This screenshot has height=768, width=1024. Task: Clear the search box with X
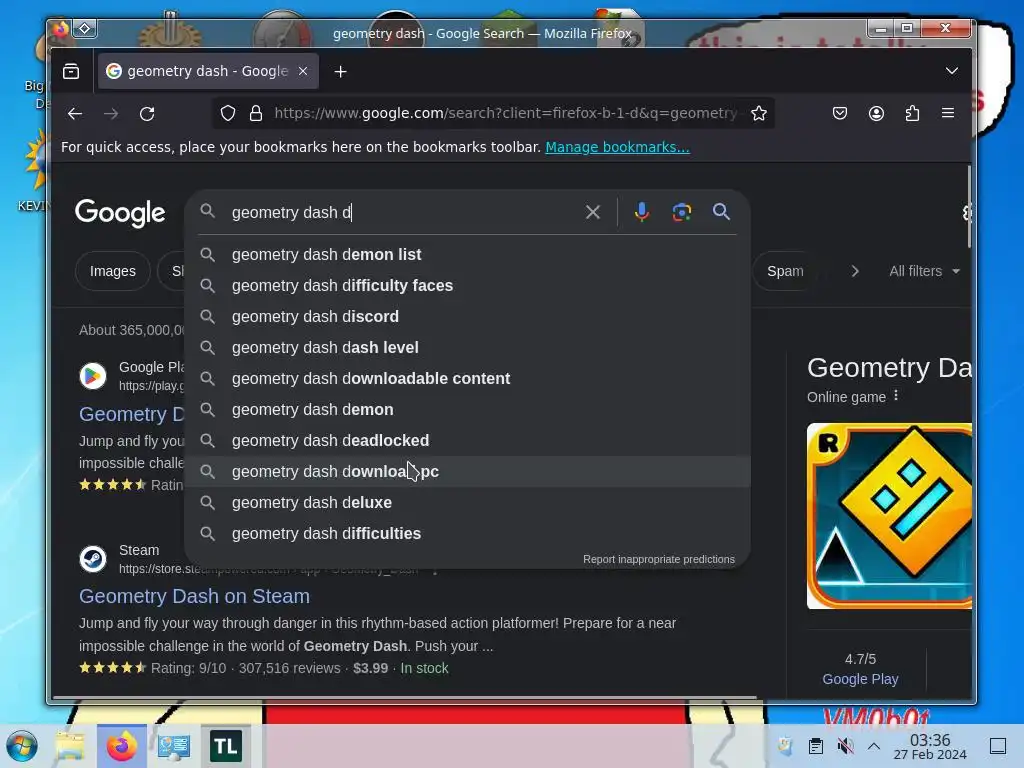(x=592, y=212)
